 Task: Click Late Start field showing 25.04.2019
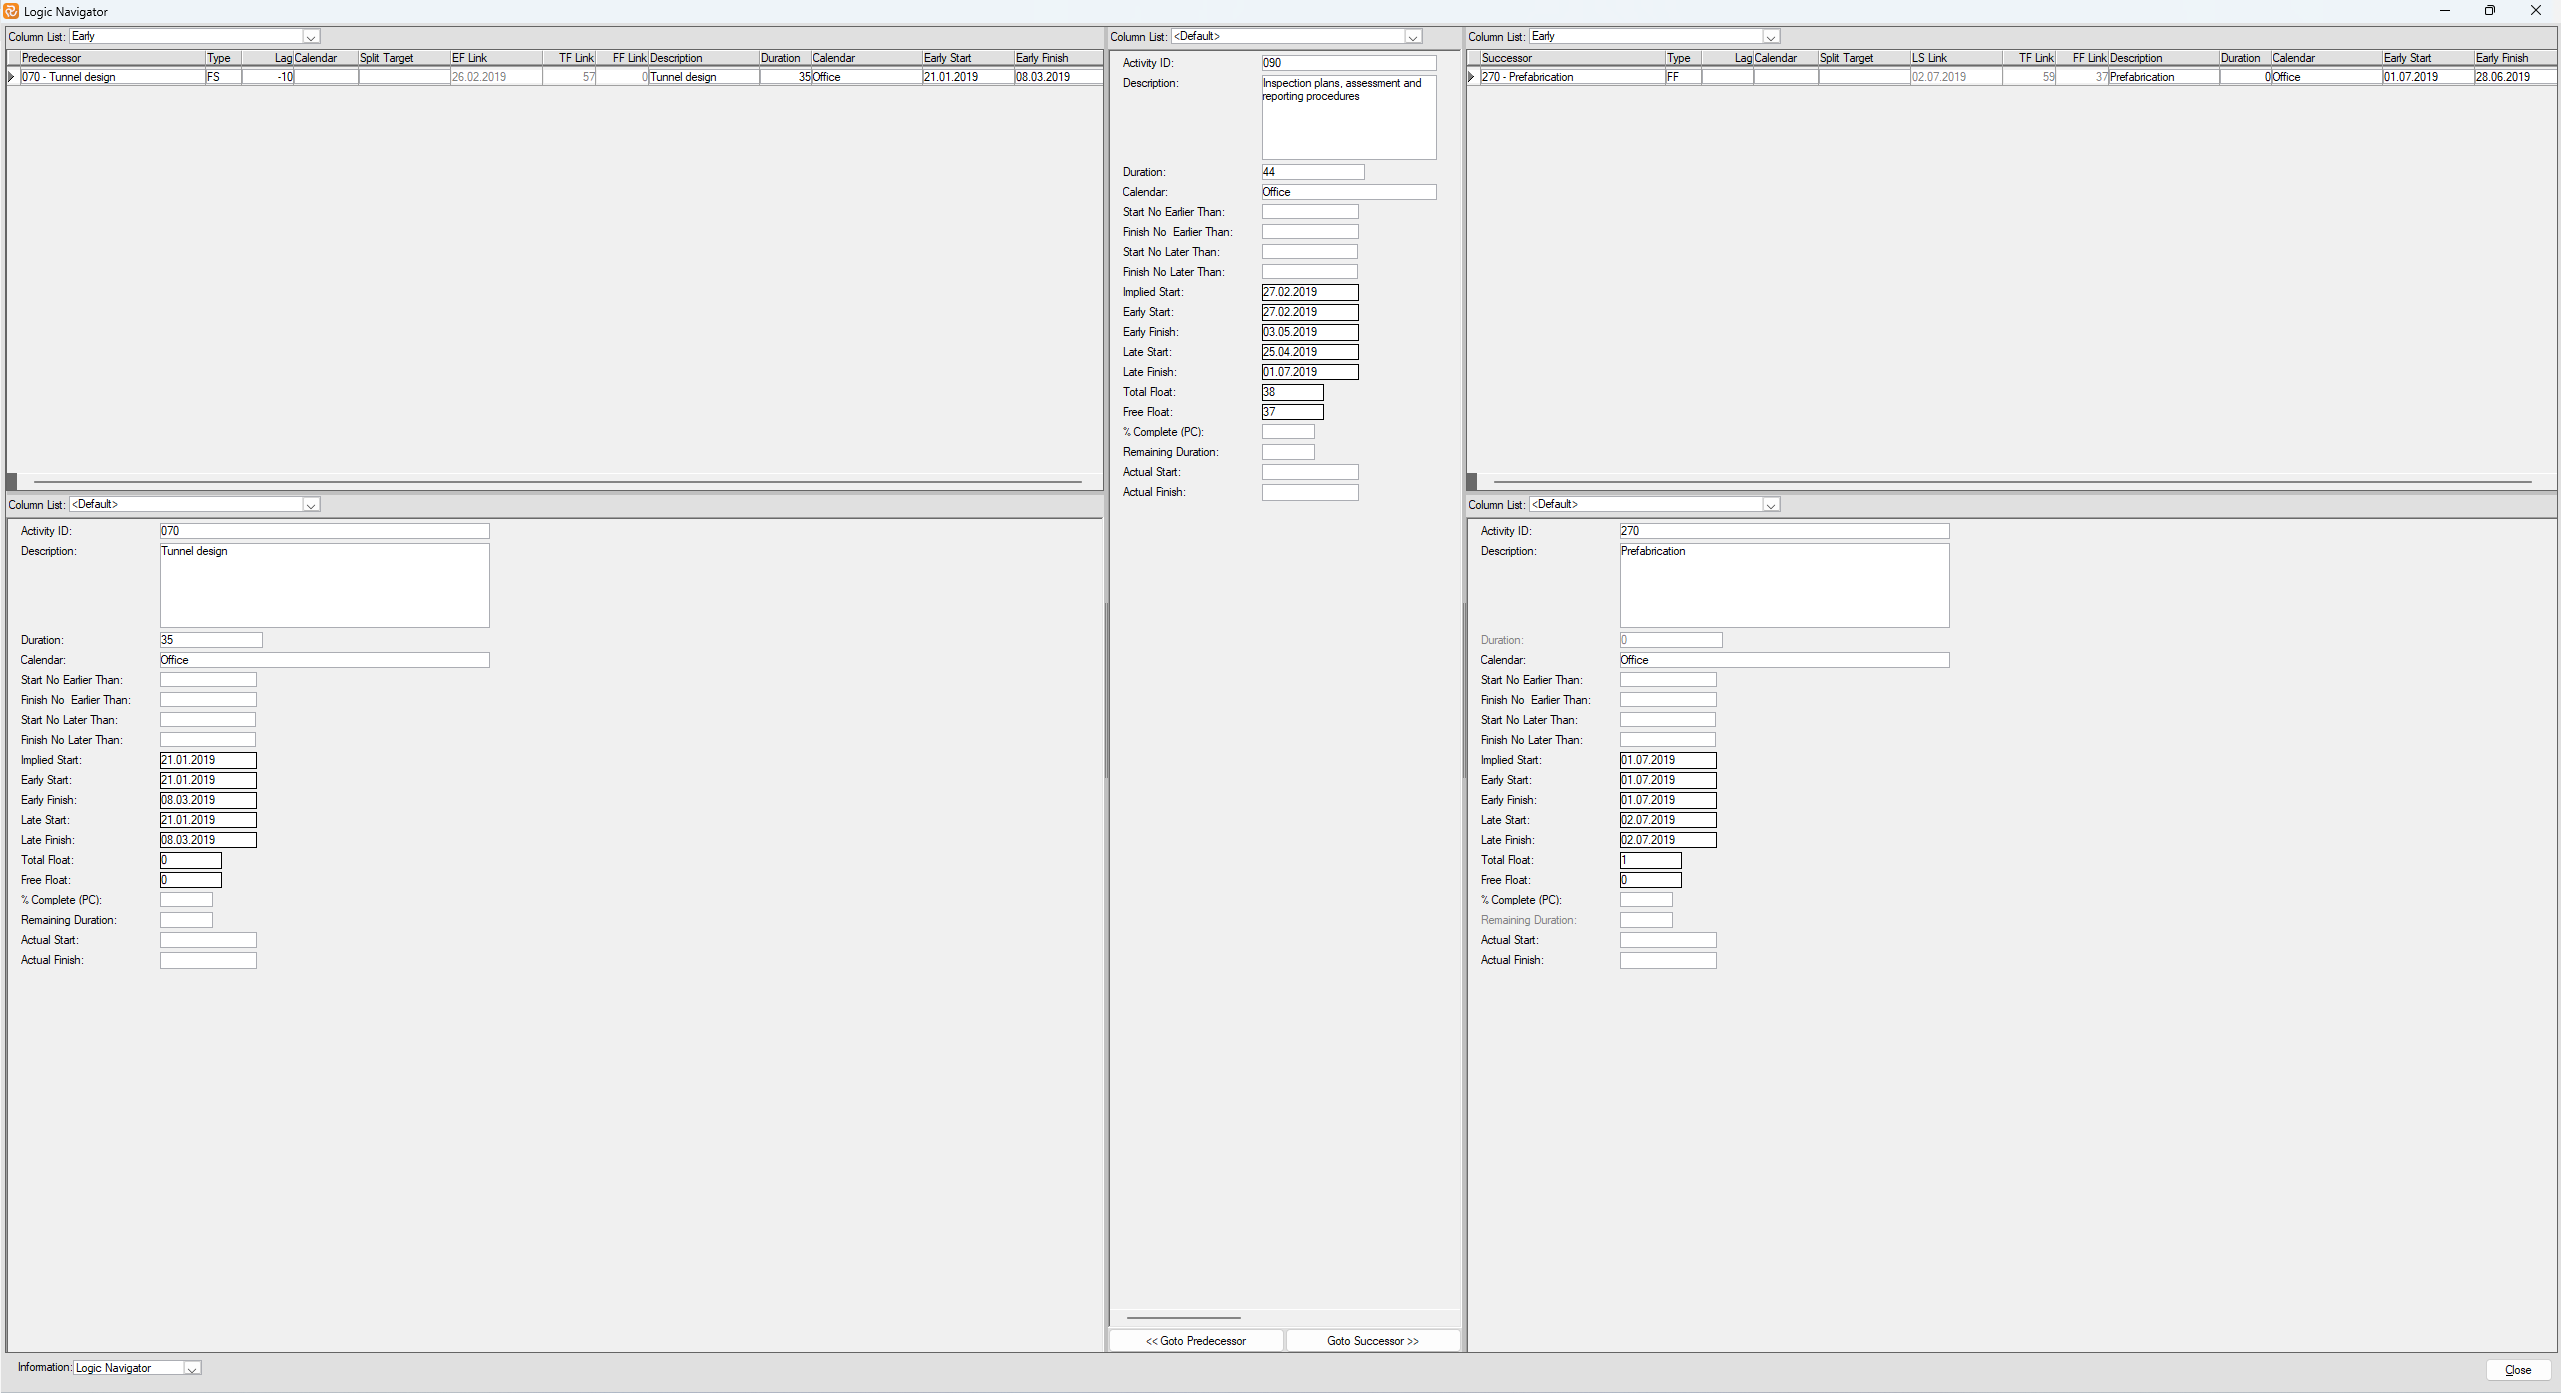click(1310, 352)
